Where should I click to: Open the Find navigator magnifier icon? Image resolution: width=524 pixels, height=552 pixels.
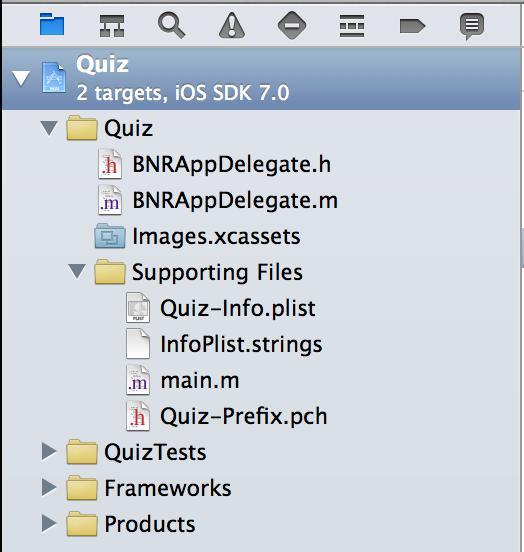click(171, 25)
